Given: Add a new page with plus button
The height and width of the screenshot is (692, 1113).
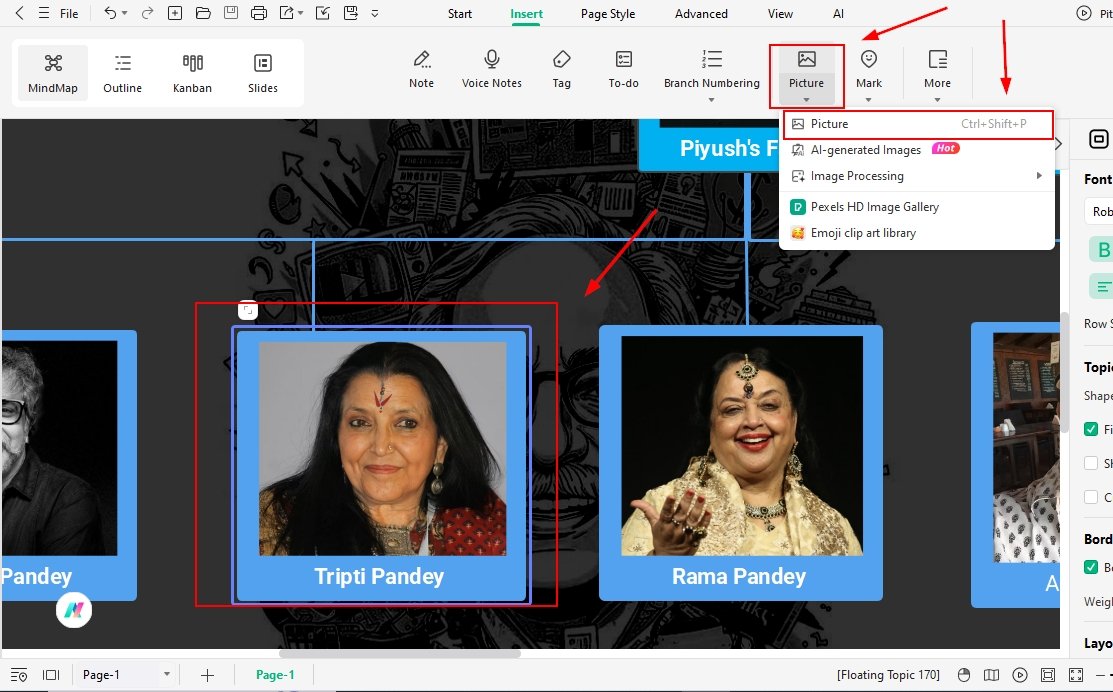Looking at the screenshot, I should point(207,675).
